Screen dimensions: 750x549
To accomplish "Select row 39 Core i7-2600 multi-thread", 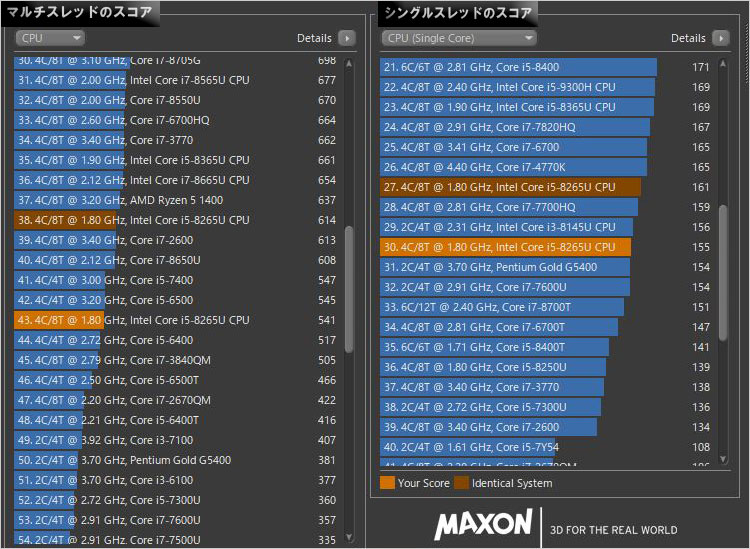I will click(x=175, y=240).
